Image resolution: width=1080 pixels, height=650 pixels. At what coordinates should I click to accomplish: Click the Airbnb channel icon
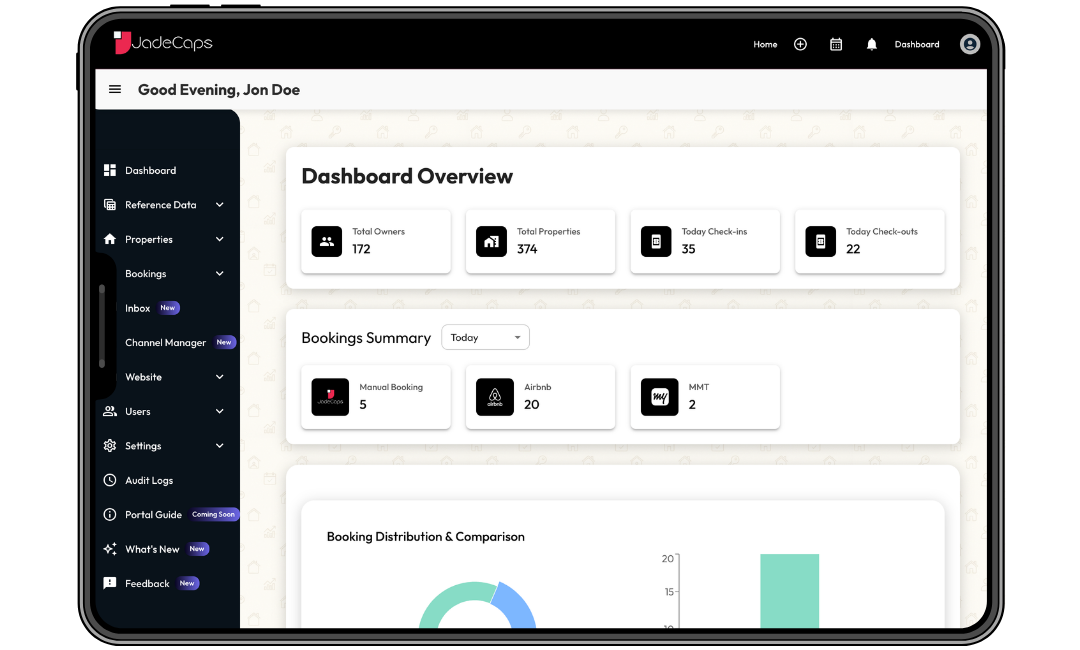tap(495, 397)
